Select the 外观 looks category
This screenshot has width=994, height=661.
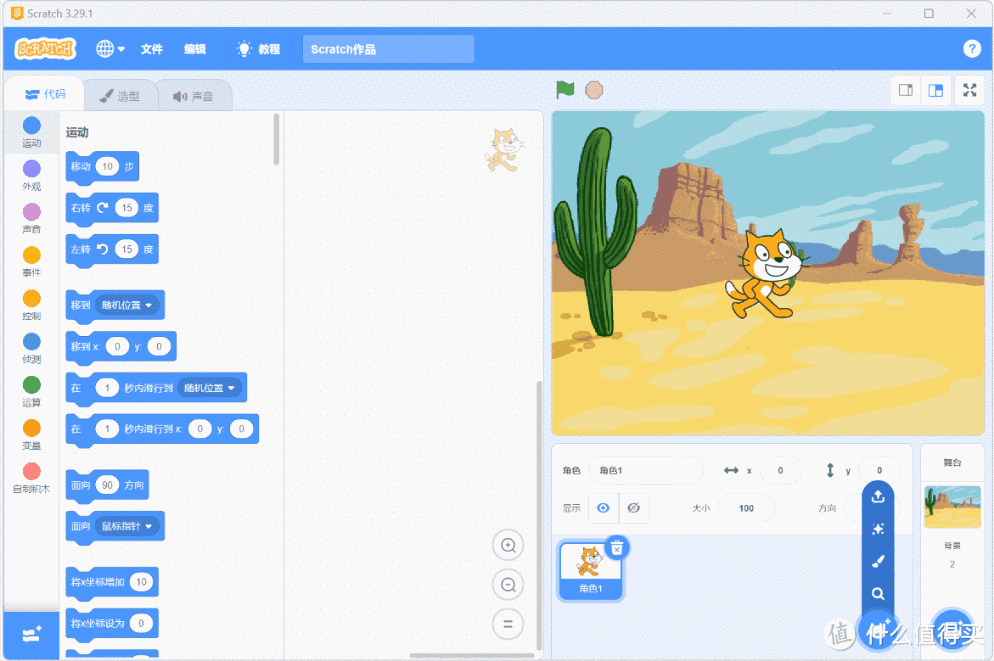[31, 175]
